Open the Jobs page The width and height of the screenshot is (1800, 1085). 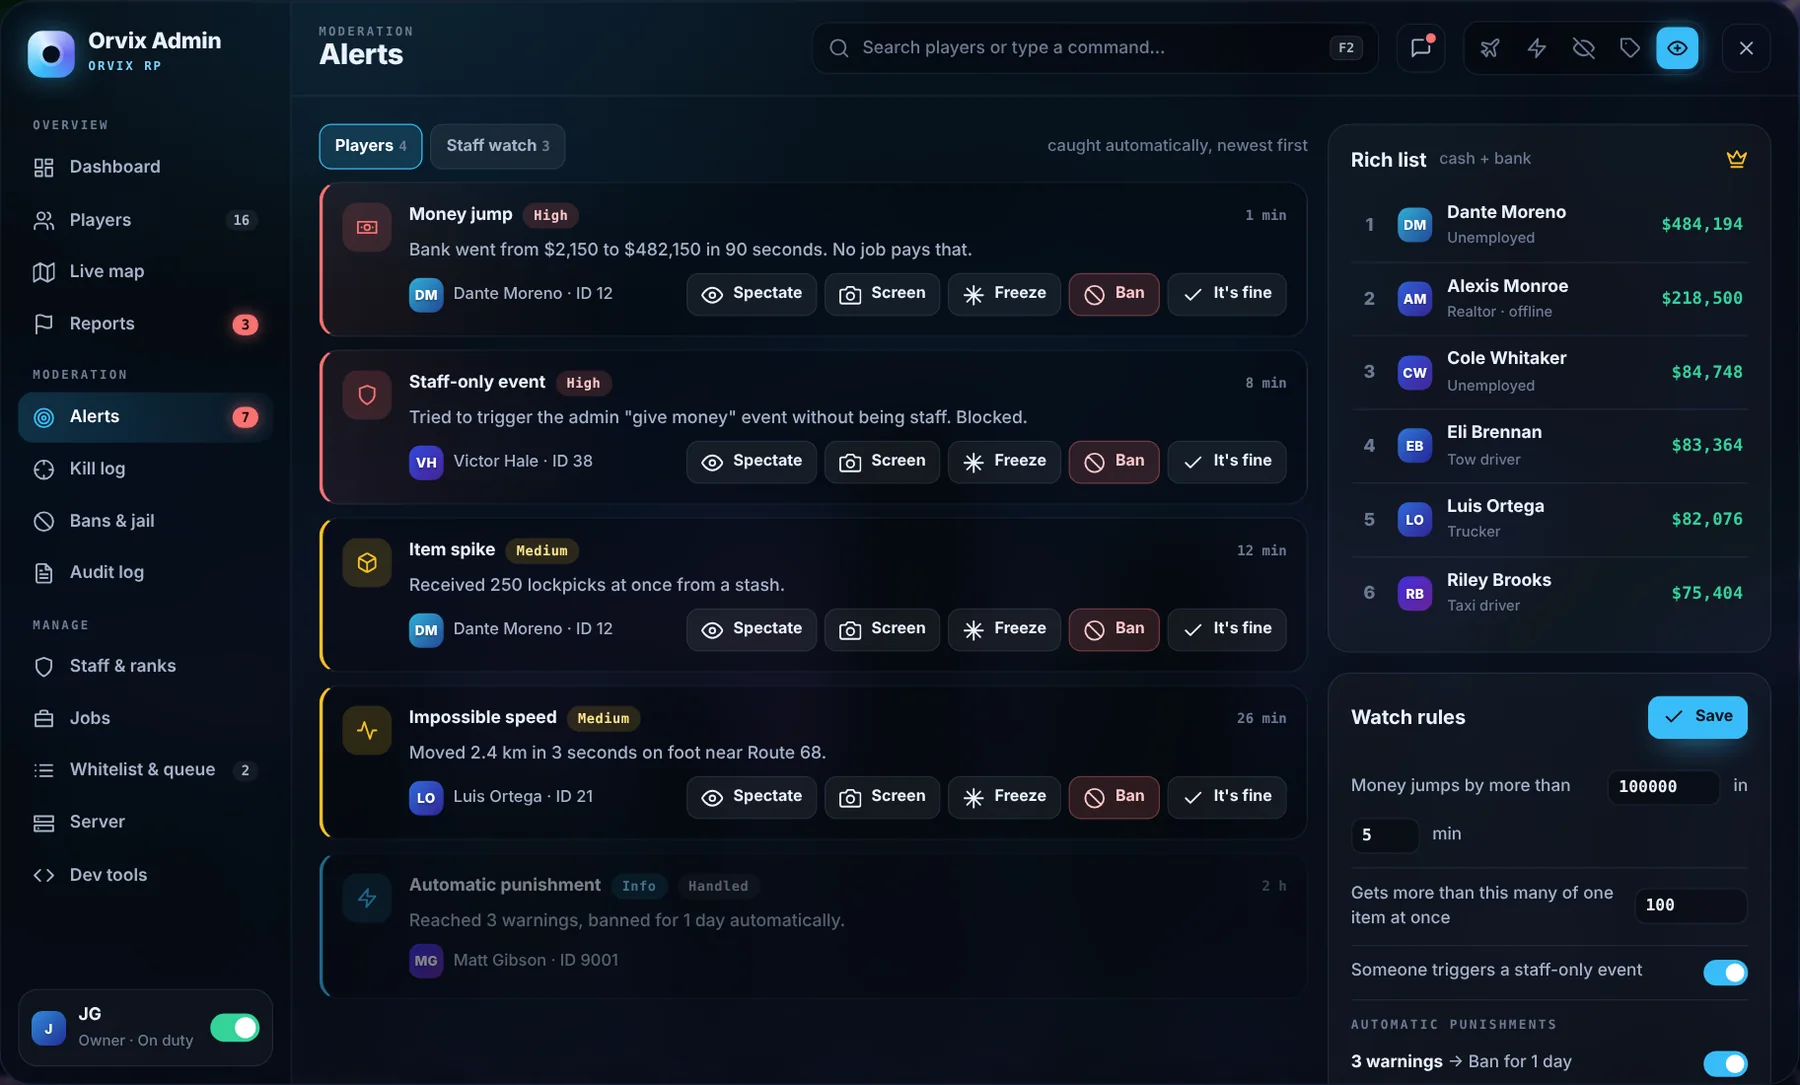click(x=145, y=718)
